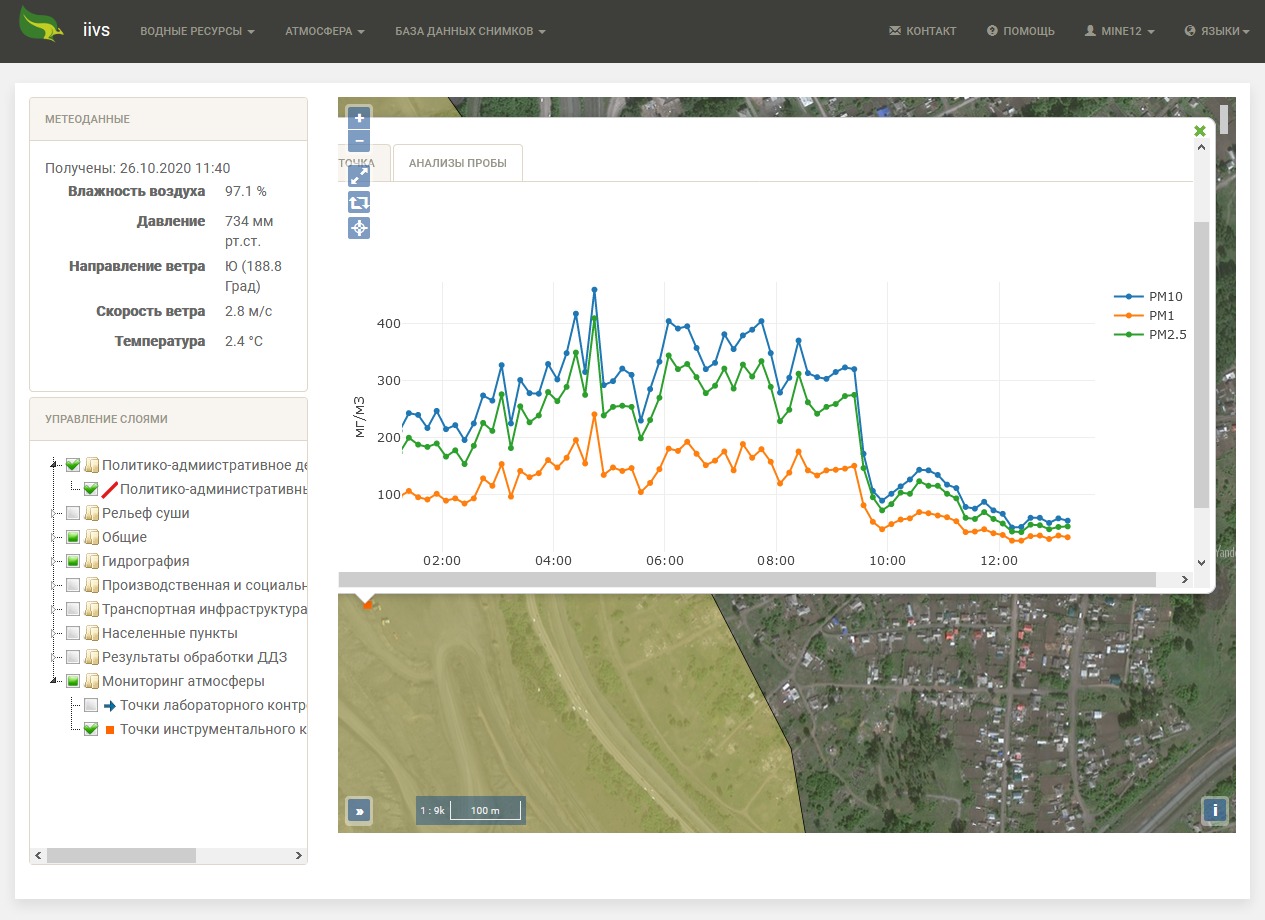Collapse the Мониторинг атмосферы tree node

[x=54, y=681]
